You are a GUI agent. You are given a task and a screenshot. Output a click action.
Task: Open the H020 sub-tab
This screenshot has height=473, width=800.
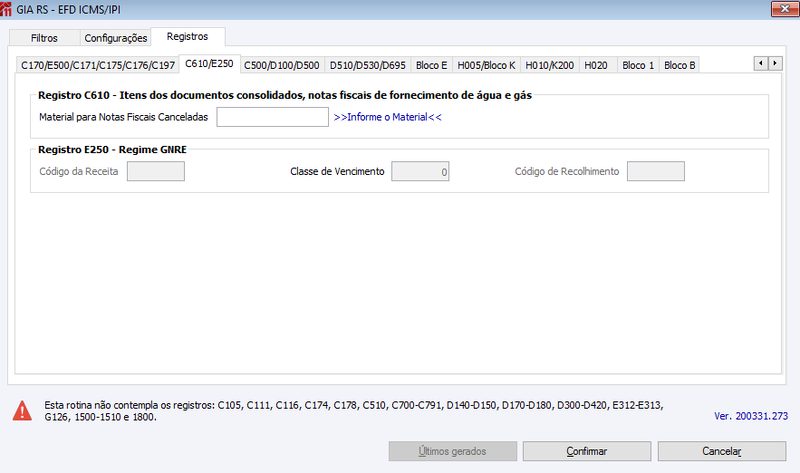pos(596,65)
